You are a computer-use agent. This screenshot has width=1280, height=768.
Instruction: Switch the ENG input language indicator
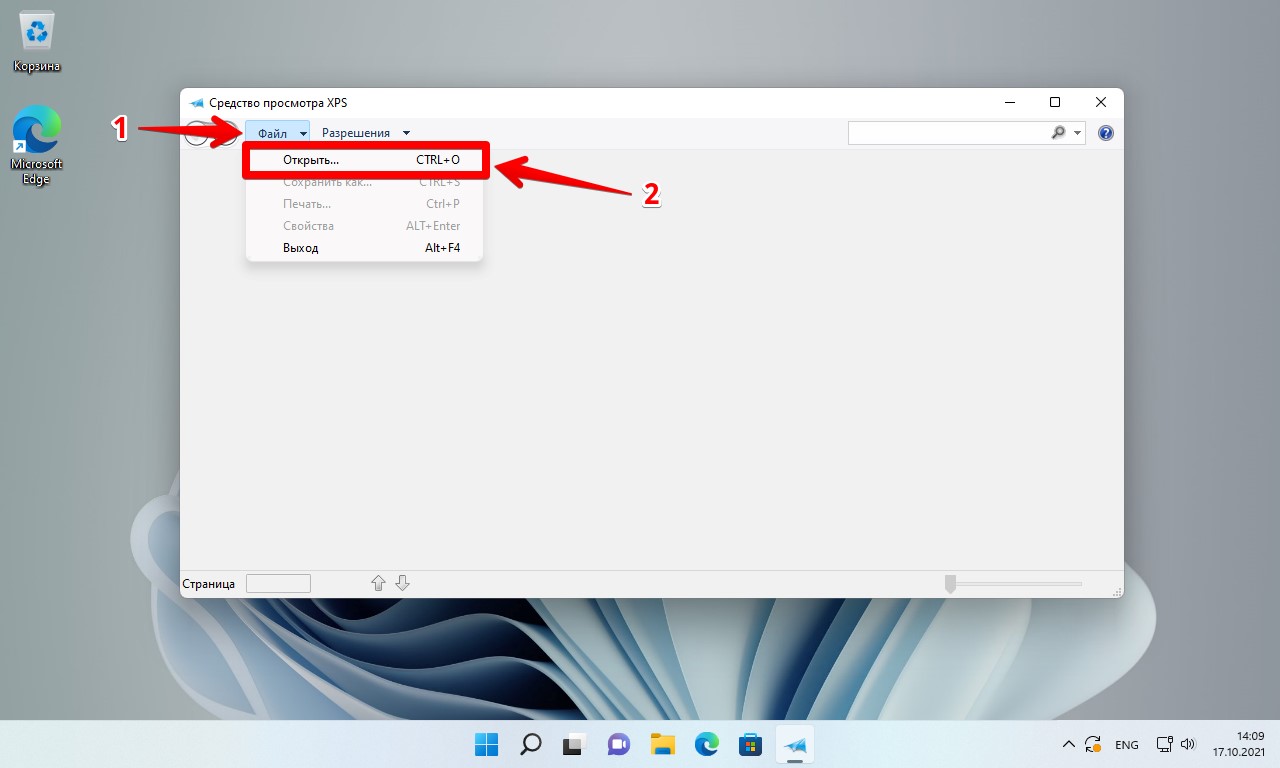pyautogui.click(x=1127, y=745)
